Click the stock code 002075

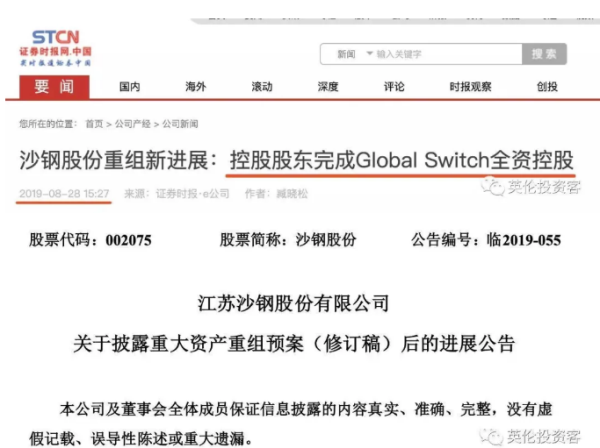click(129, 240)
